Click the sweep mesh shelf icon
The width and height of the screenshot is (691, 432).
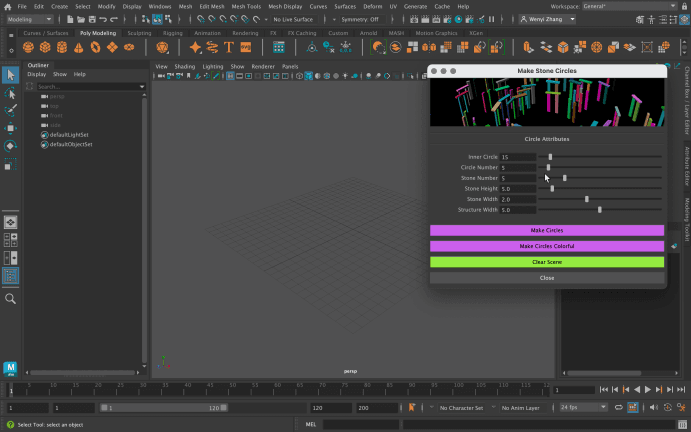212,47
